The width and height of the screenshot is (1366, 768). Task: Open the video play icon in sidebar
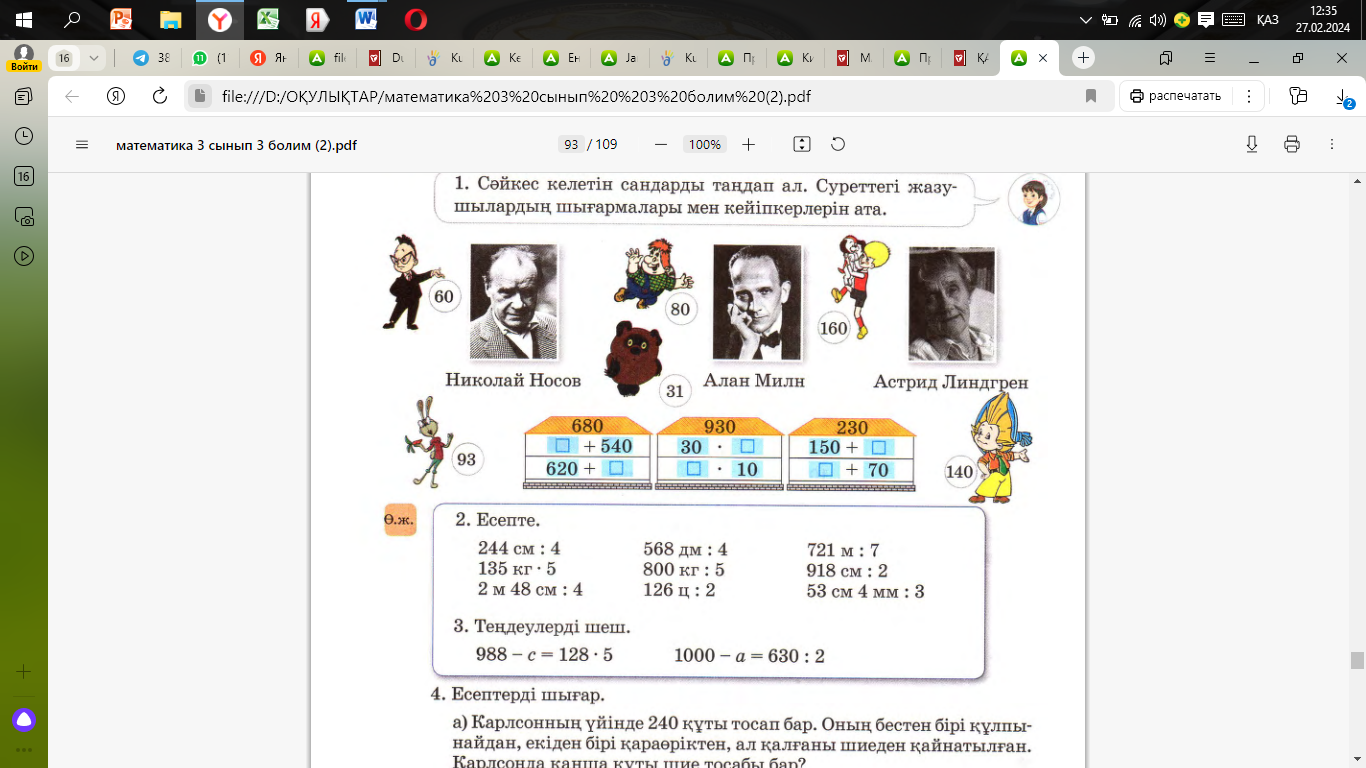pyautogui.click(x=24, y=256)
